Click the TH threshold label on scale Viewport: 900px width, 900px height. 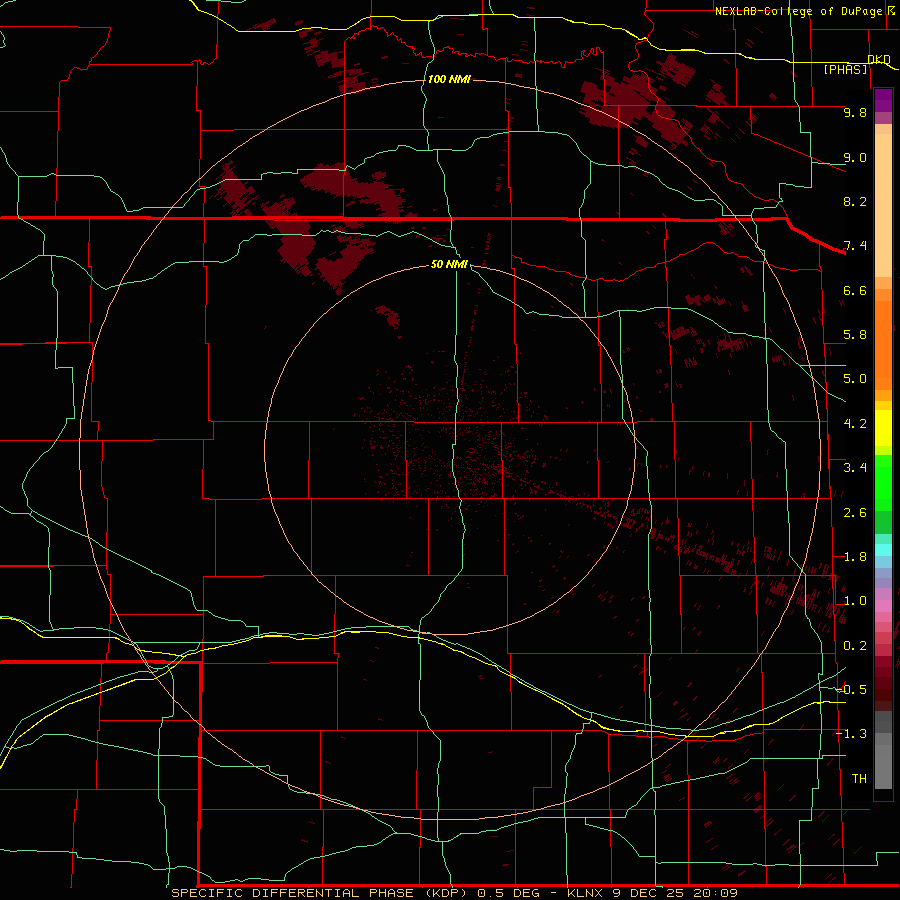click(859, 779)
